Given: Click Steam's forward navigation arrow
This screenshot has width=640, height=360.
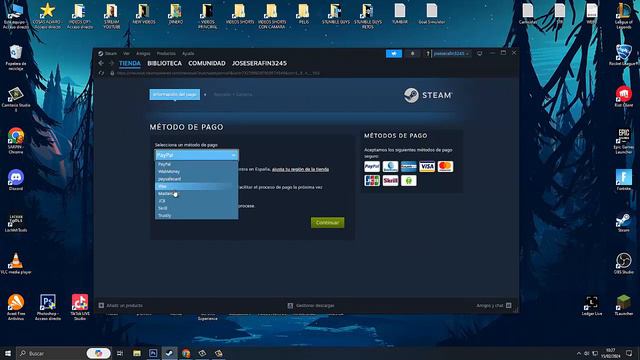Looking at the screenshot, I should [111, 63].
